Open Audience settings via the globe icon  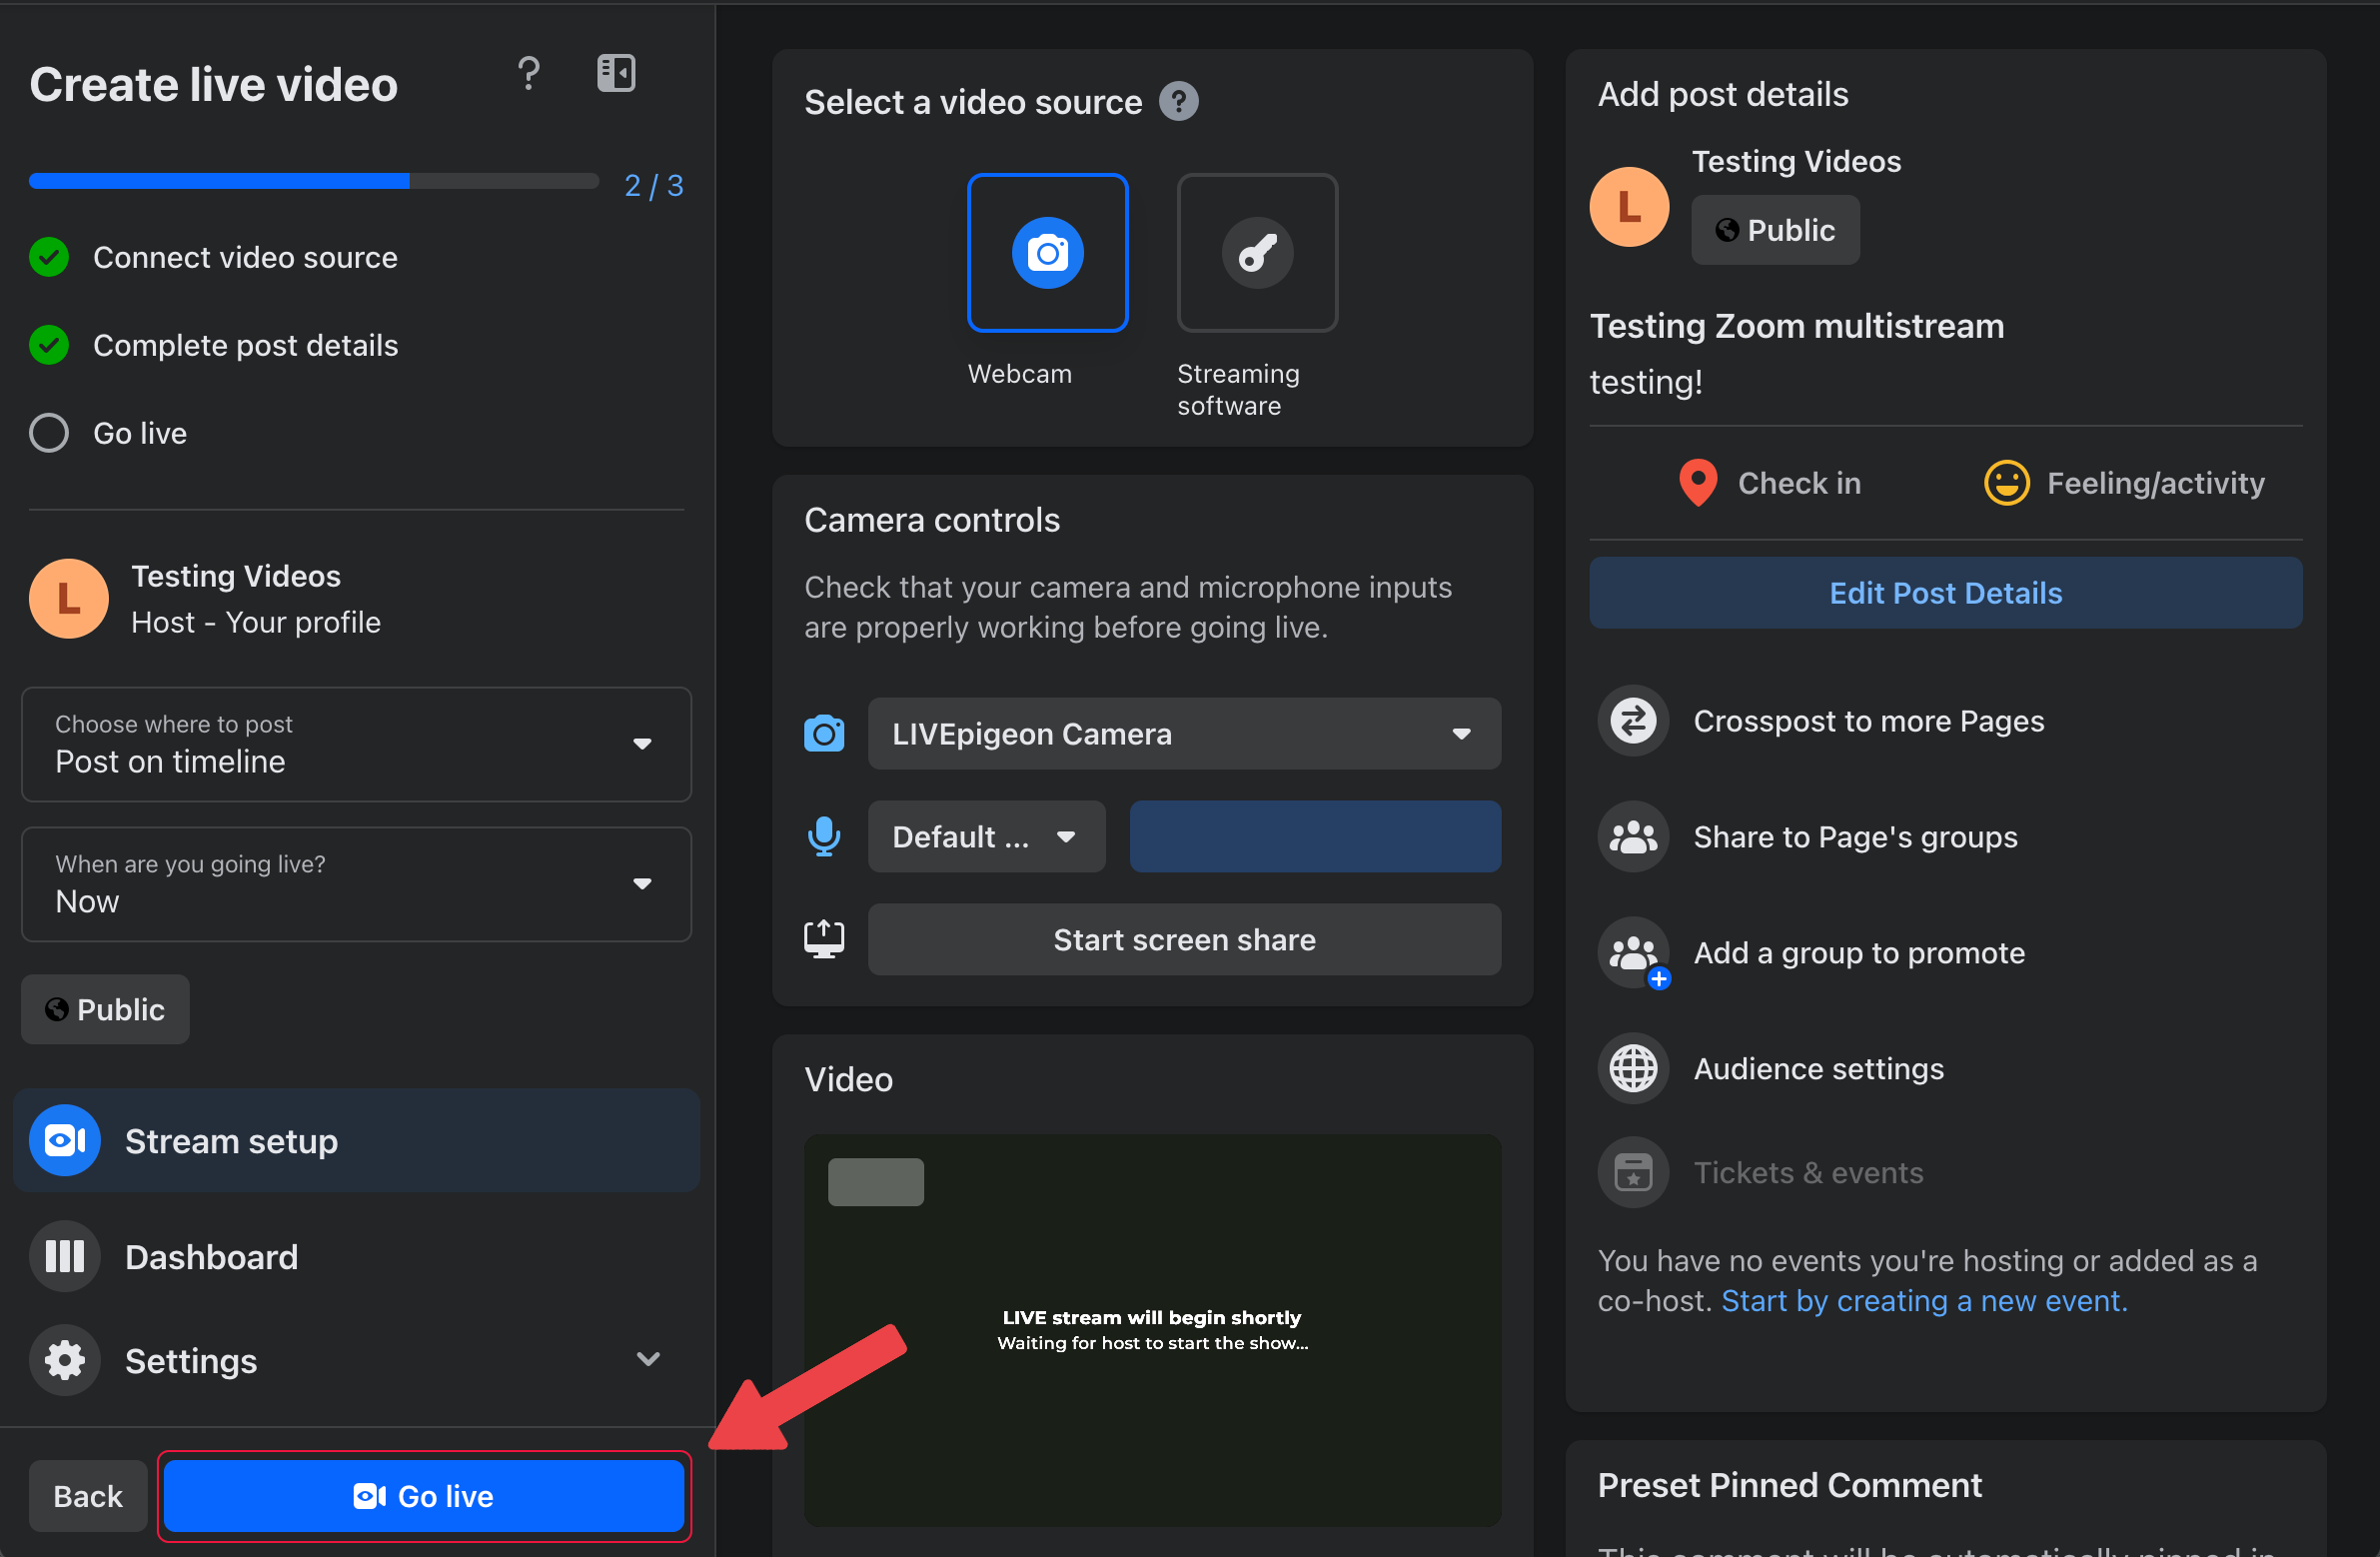pyautogui.click(x=1632, y=1069)
